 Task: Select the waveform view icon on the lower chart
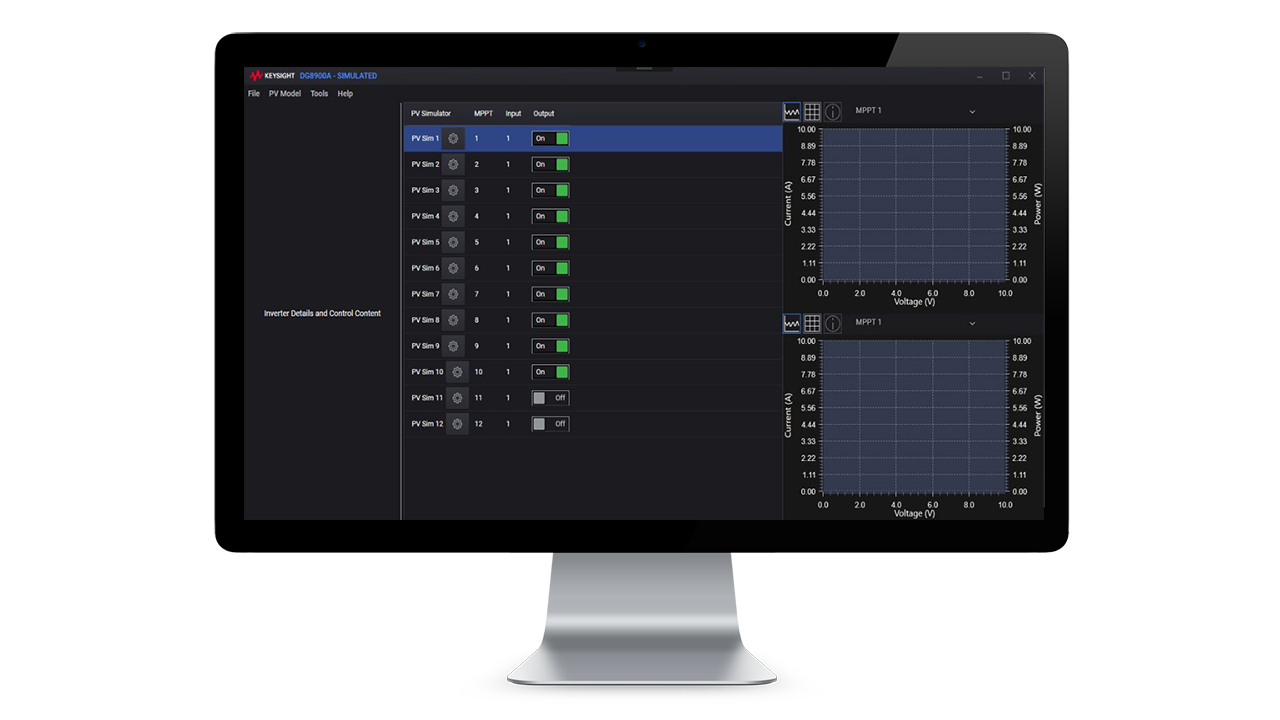tap(791, 322)
